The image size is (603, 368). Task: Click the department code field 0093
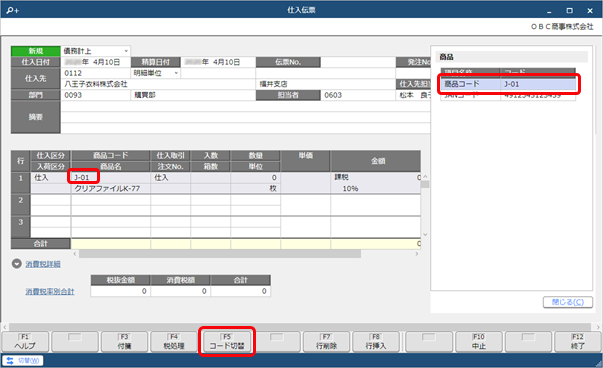[96, 95]
